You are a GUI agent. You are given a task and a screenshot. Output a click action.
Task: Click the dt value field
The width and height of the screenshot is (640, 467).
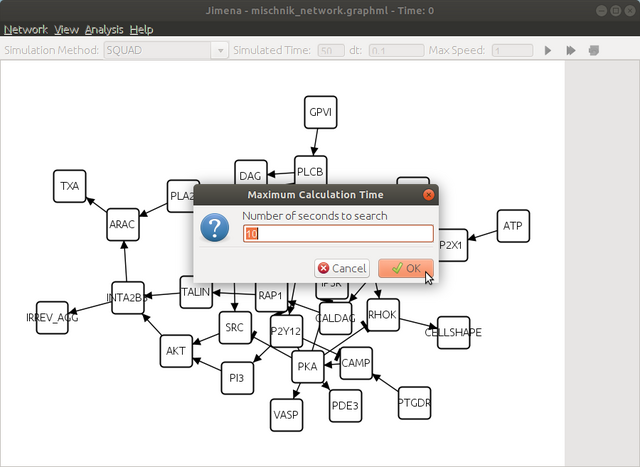(395, 50)
